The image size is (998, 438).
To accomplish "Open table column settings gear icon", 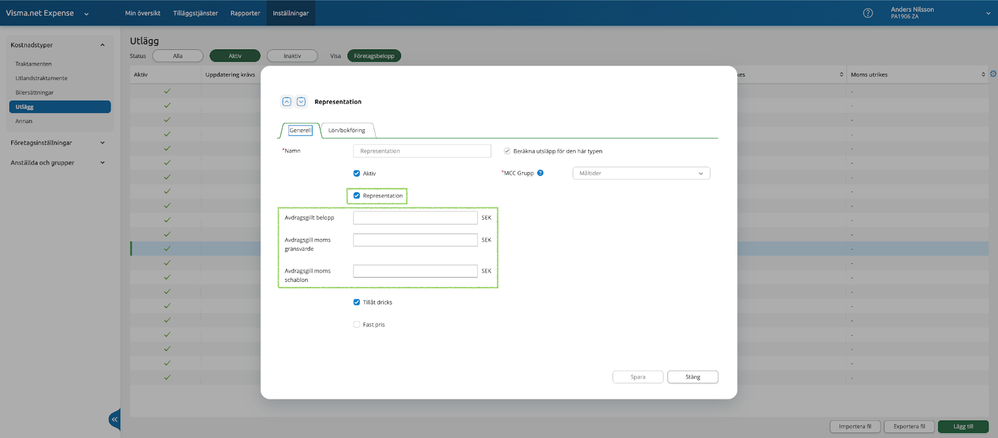I will click(994, 74).
